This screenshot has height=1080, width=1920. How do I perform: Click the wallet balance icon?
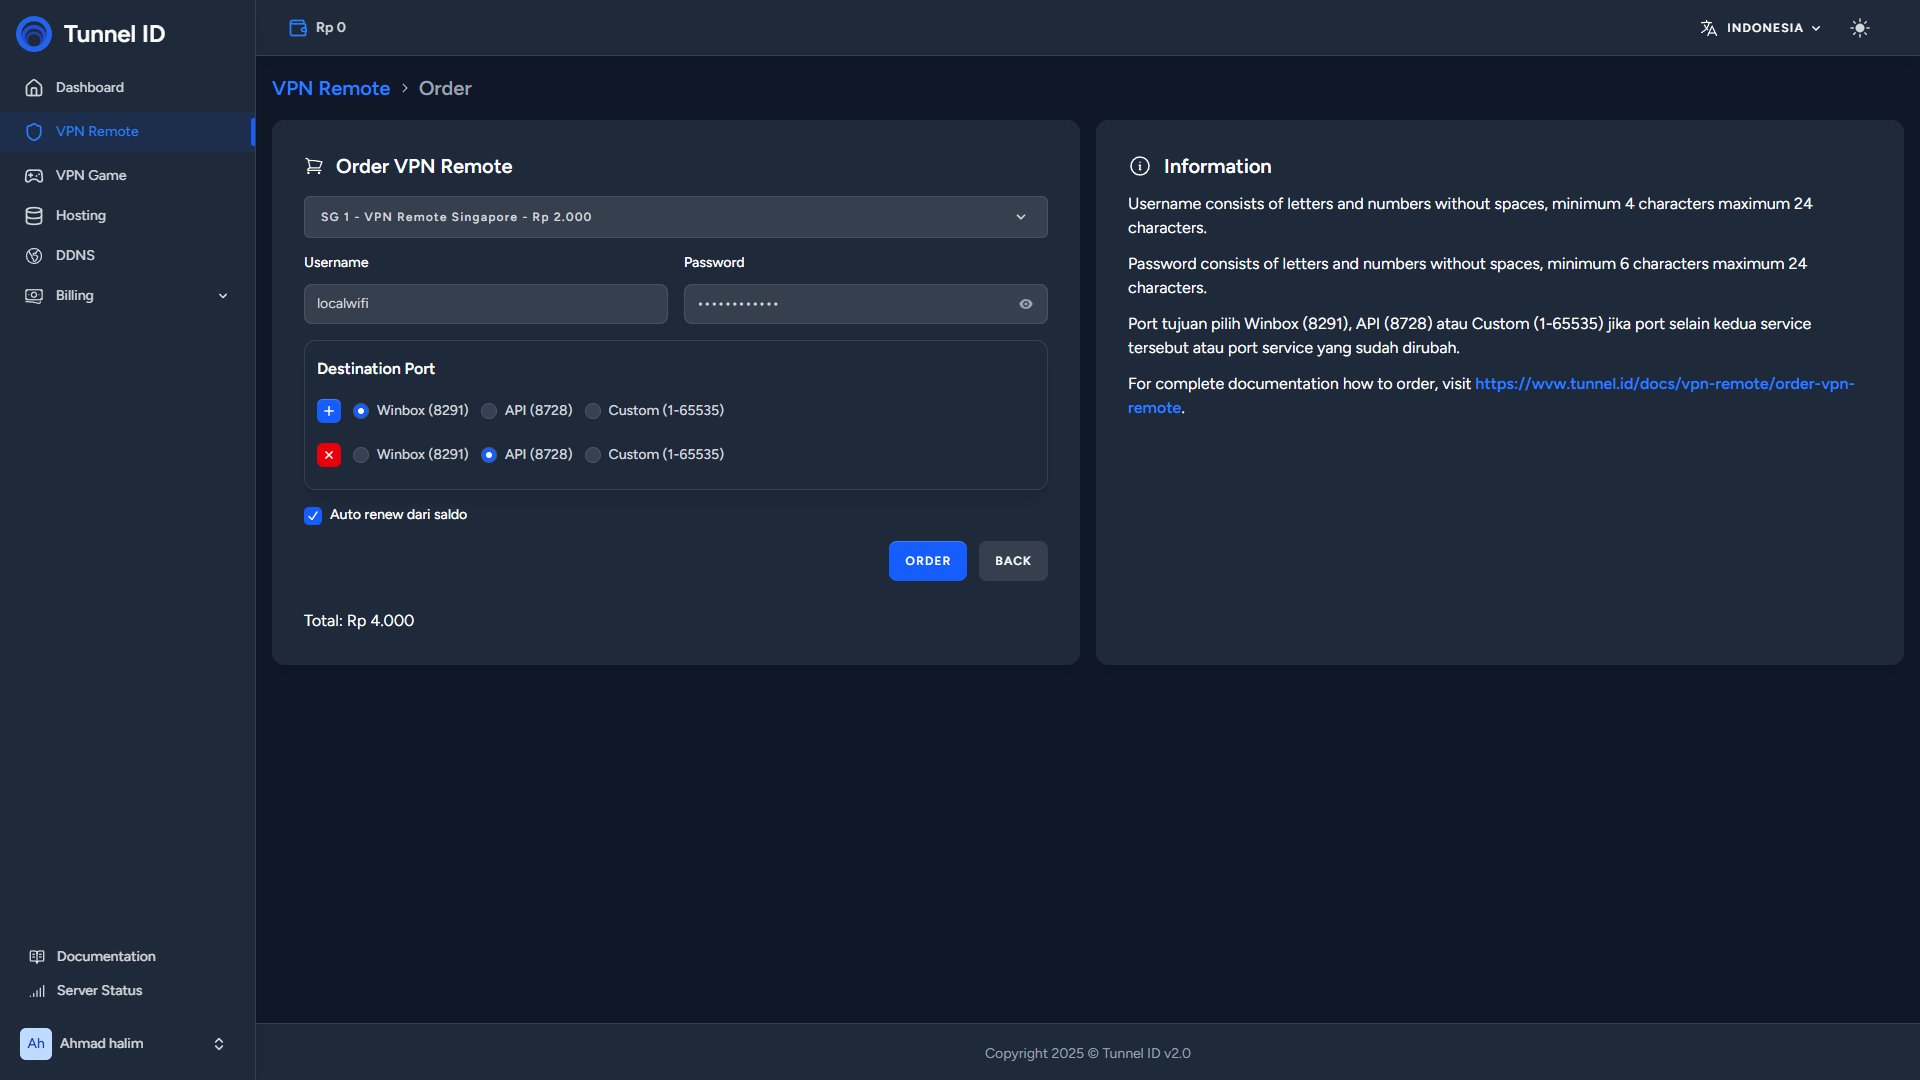point(298,28)
